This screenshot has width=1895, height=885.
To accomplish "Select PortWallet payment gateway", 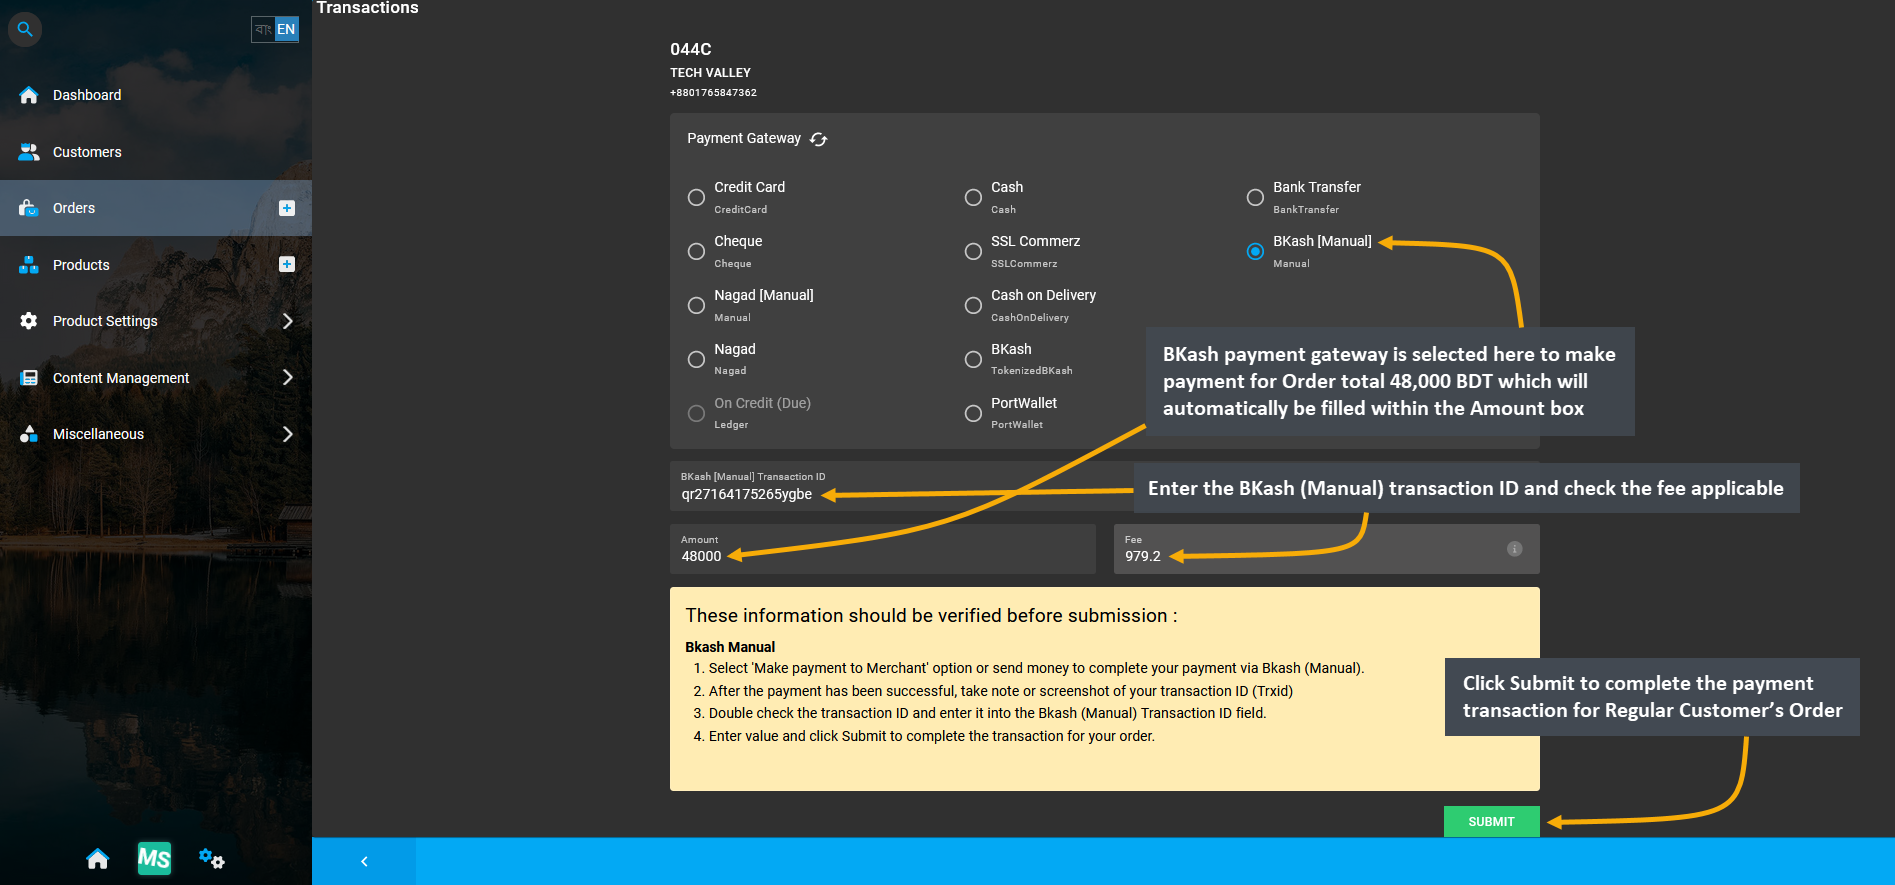I will pyautogui.click(x=973, y=413).
